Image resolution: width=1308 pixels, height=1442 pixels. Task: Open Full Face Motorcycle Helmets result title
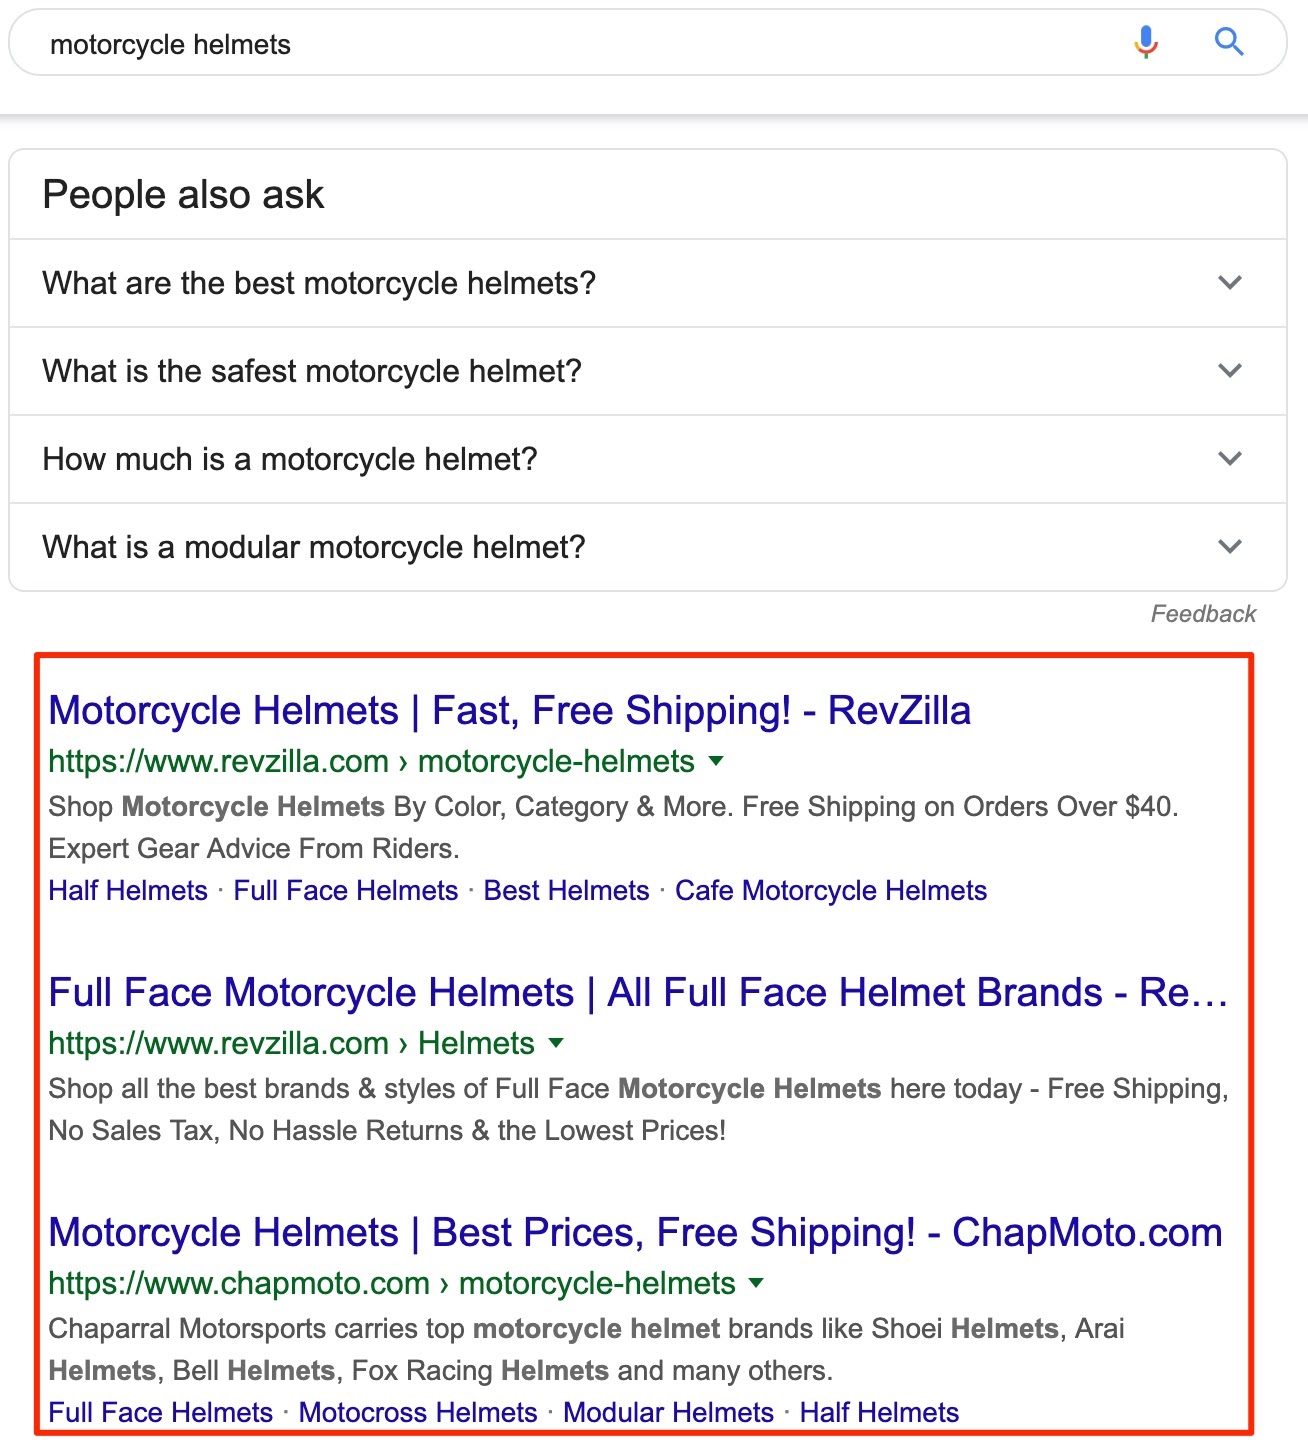[637, 993]
